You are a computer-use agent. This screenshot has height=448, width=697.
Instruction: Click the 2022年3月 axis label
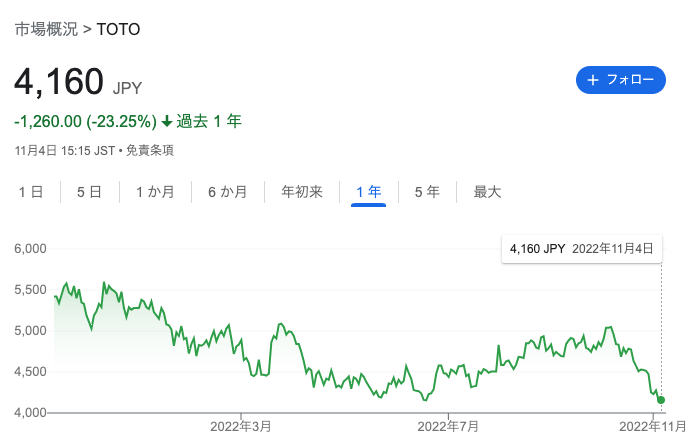(x=240, y=427)
